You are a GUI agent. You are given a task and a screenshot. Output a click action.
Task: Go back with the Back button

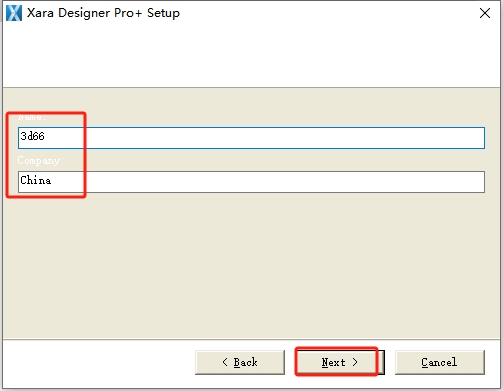pyautogui.click(x=240, y=362)
